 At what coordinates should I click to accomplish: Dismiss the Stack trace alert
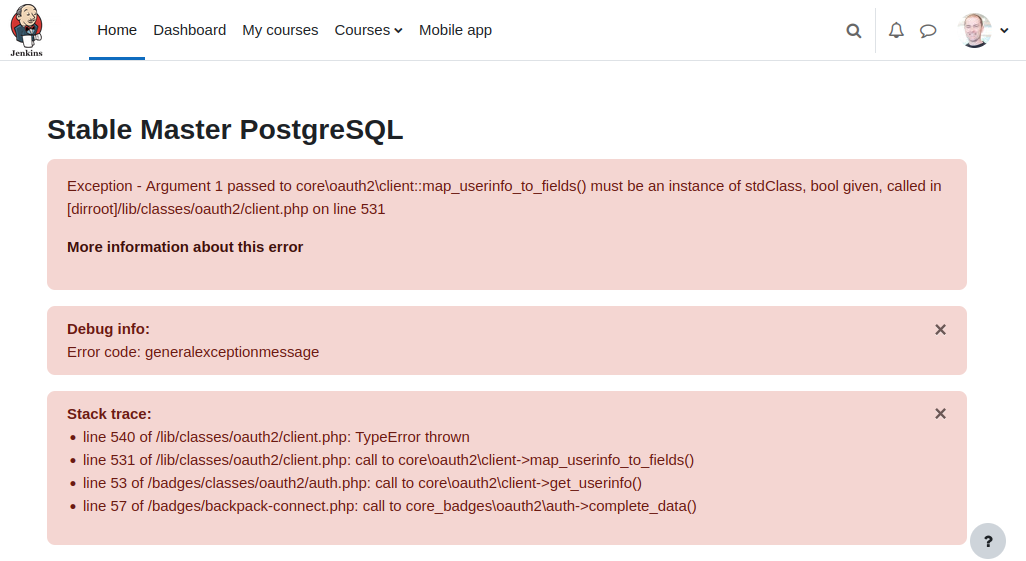(x=940, y=414)
